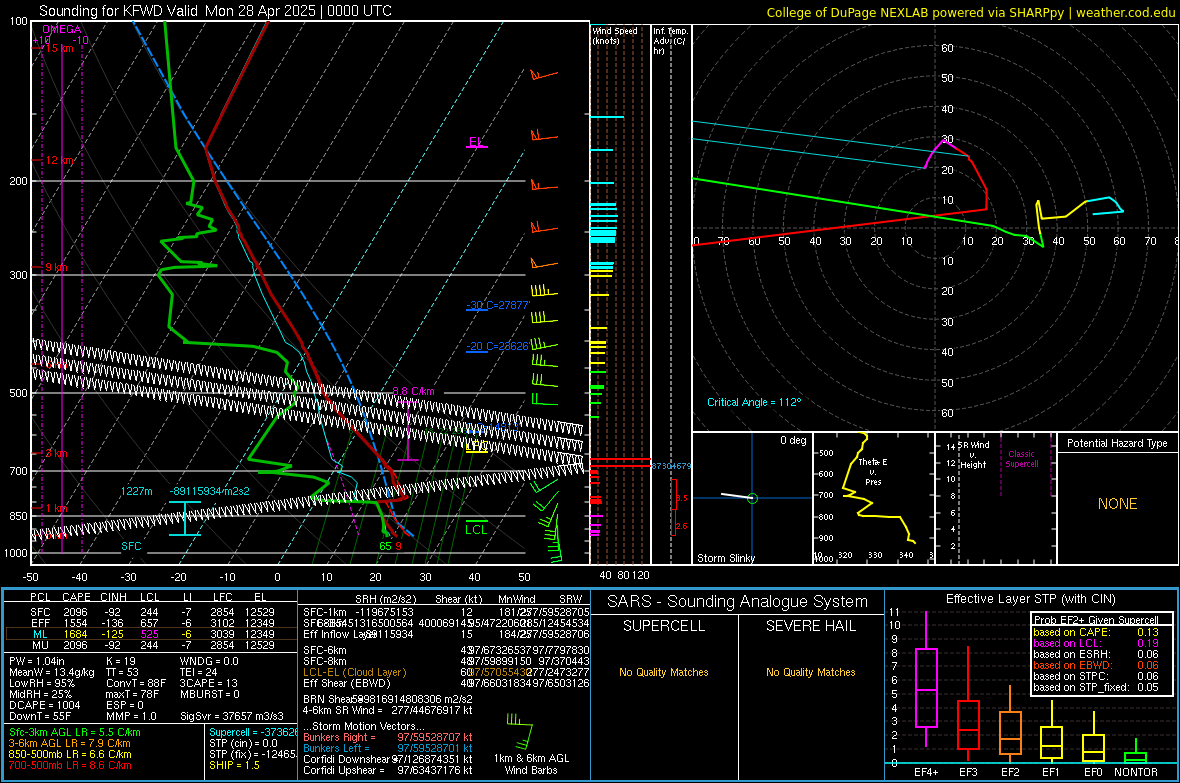Image resolution: width=1180 pixels, height=783 pixels.
Task: Click the EF3 axis label
Action: pos(969,772)
